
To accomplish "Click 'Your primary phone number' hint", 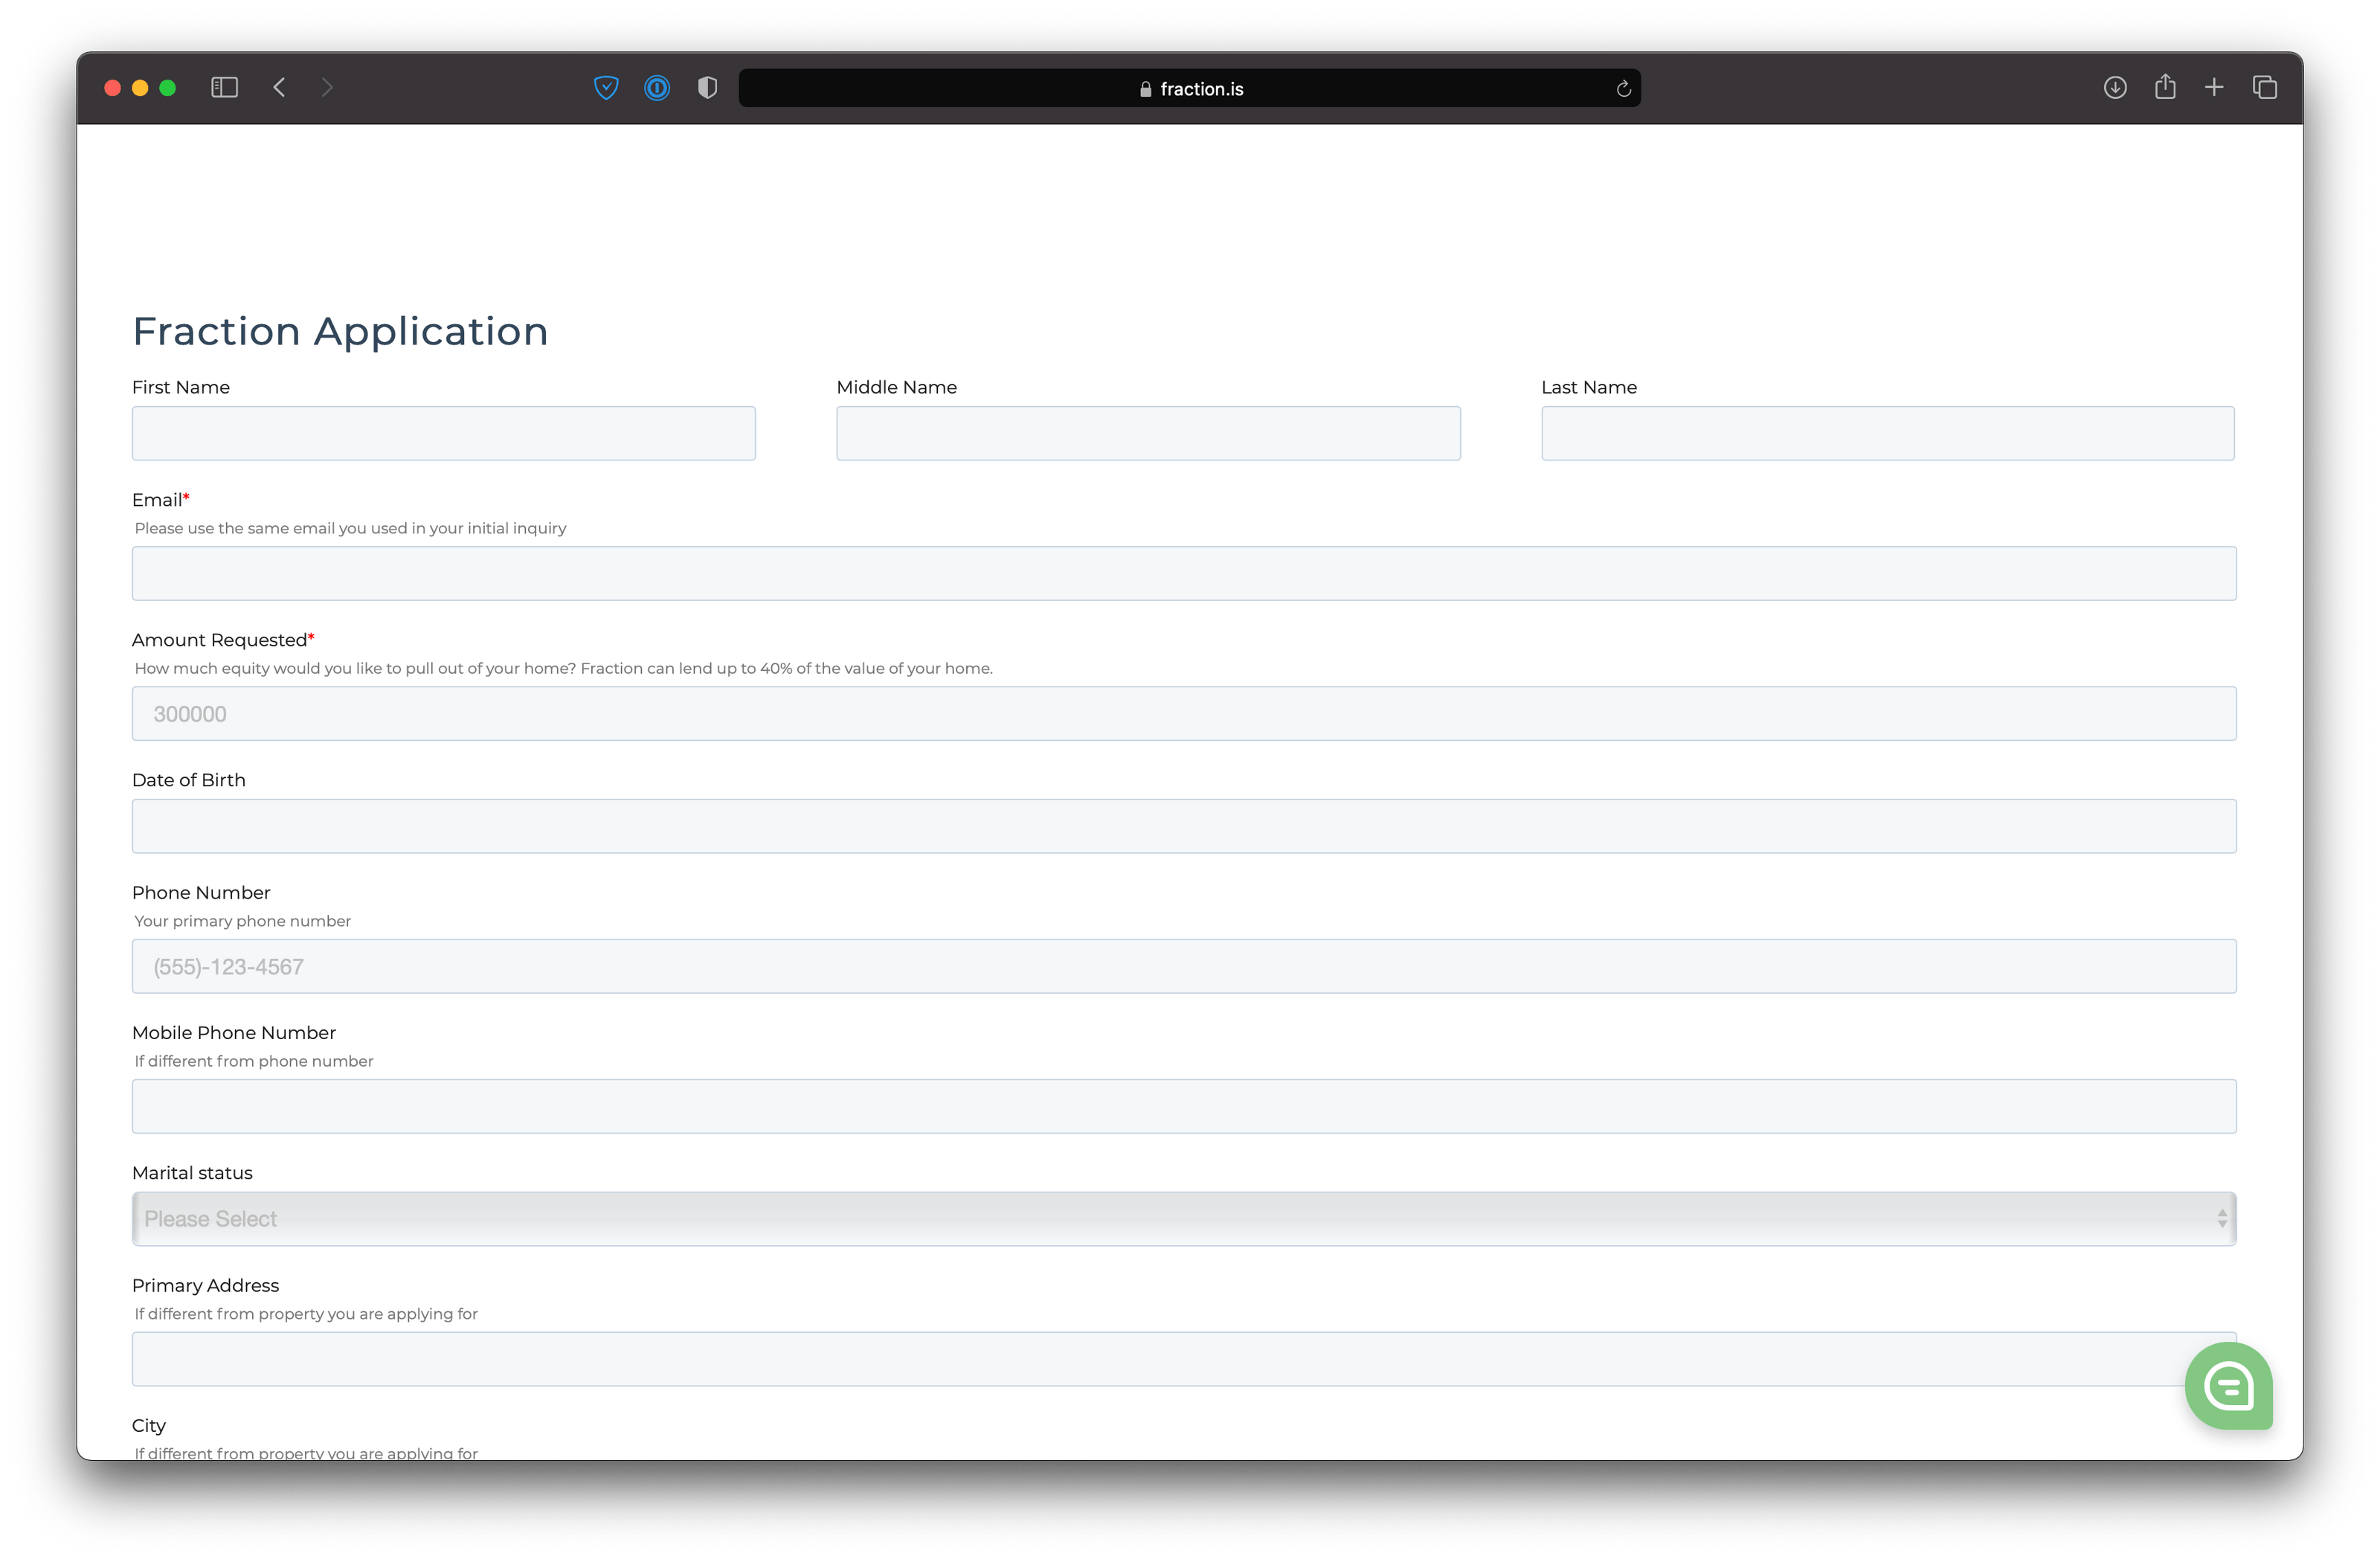I will click(243, 921).
